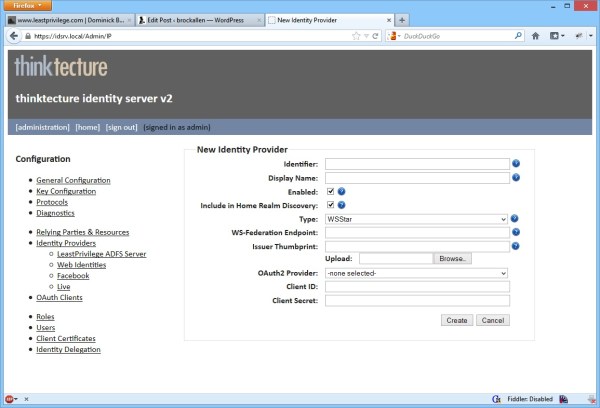
Task: Click help icon next to Identifier field
Action: pos(516,163)
